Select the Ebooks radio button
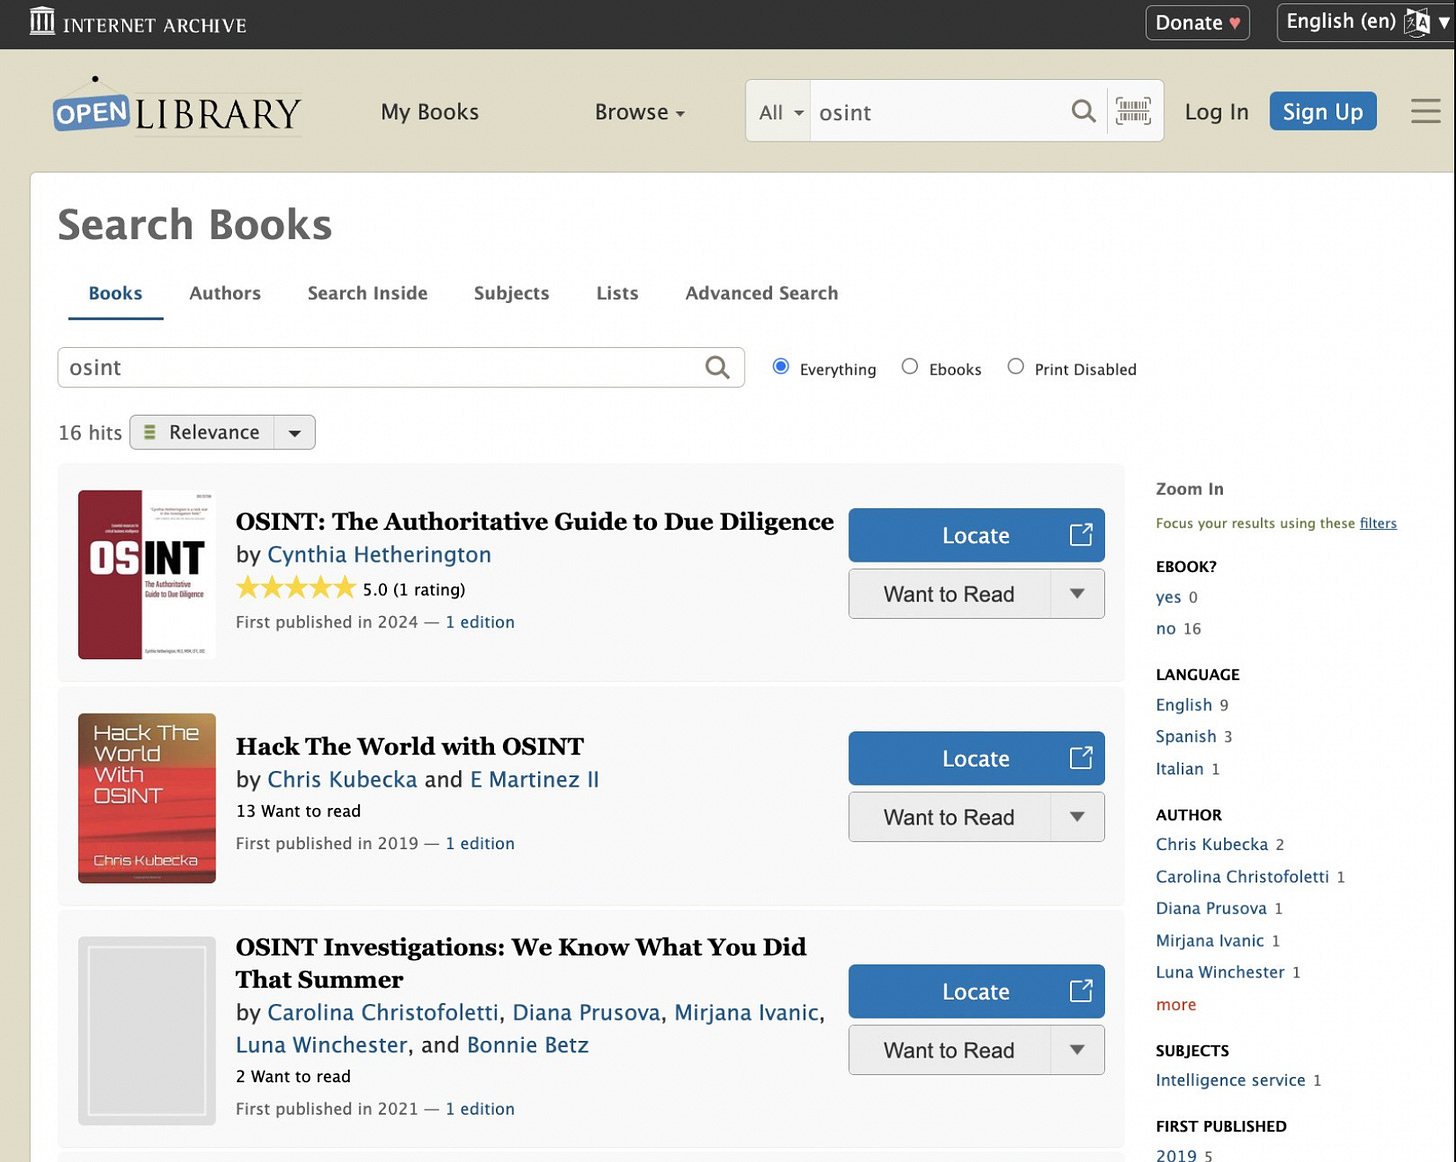 tap(910, 367)
